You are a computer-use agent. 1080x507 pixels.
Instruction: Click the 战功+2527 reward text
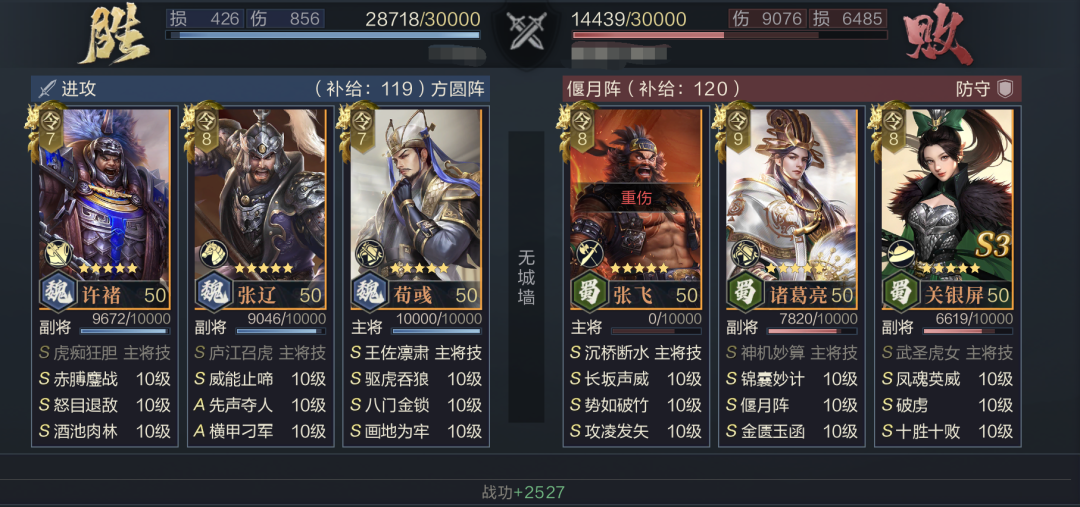click(x=523, y=493)
